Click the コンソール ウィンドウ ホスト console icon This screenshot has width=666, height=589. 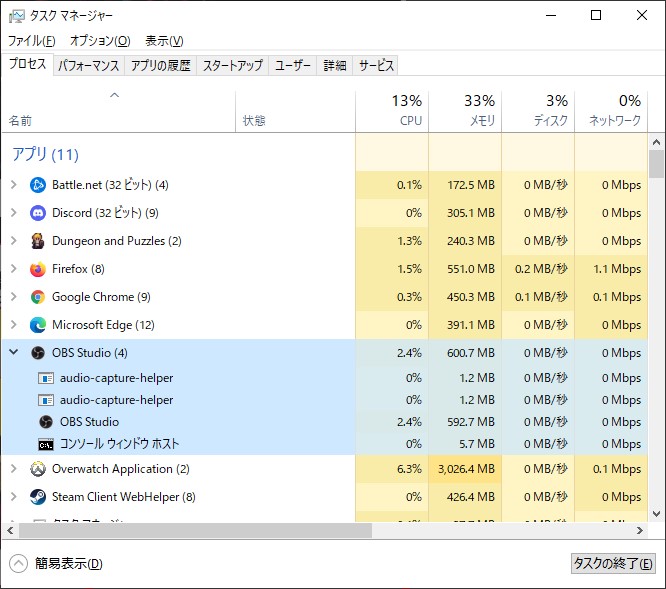46,444
